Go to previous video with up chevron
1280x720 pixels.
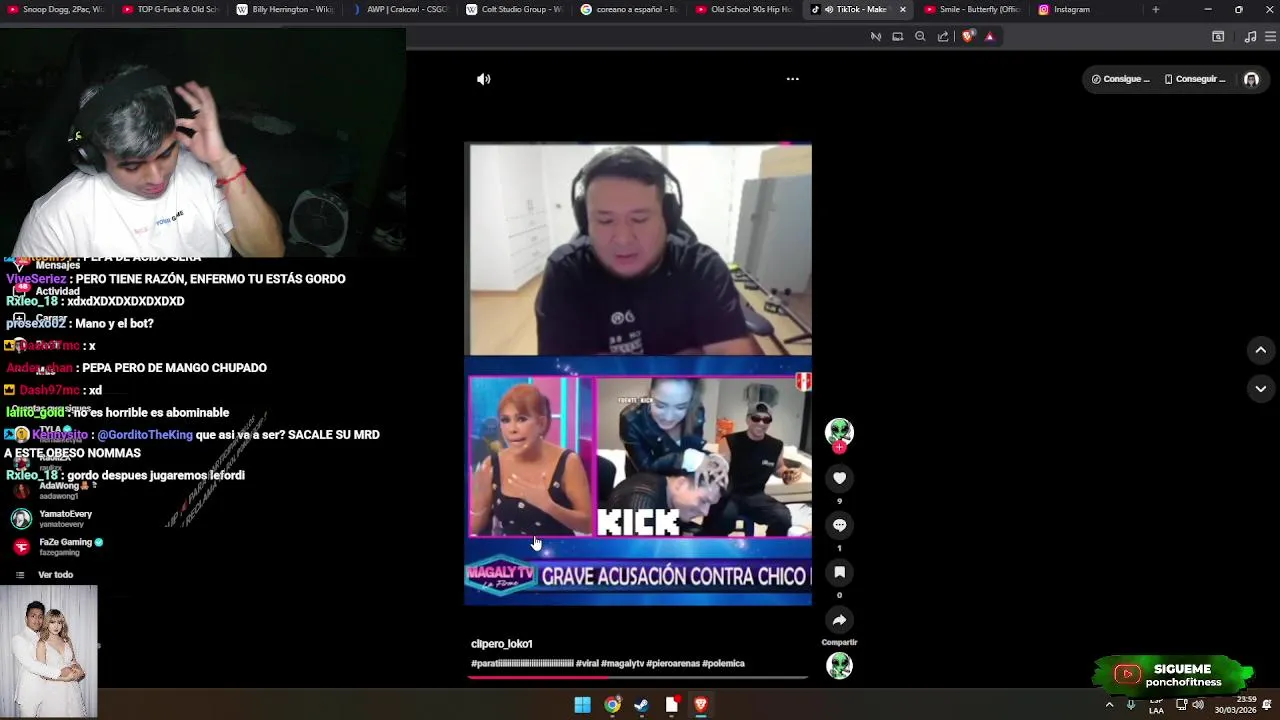click(x=1260, y=350)
